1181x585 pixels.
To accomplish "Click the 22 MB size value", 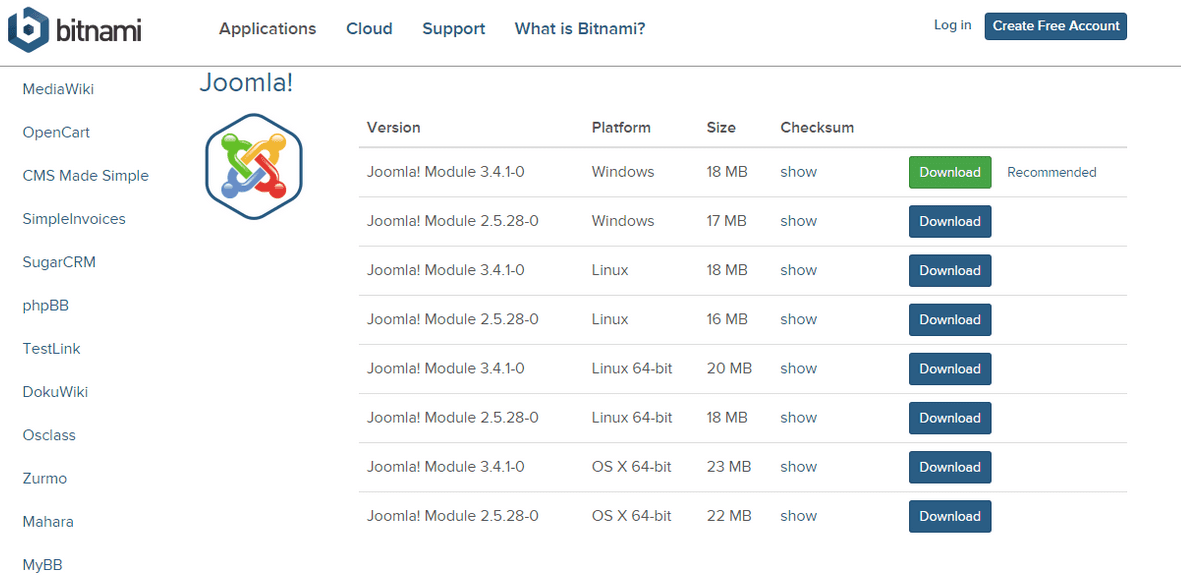I will [x=729, y=516].
